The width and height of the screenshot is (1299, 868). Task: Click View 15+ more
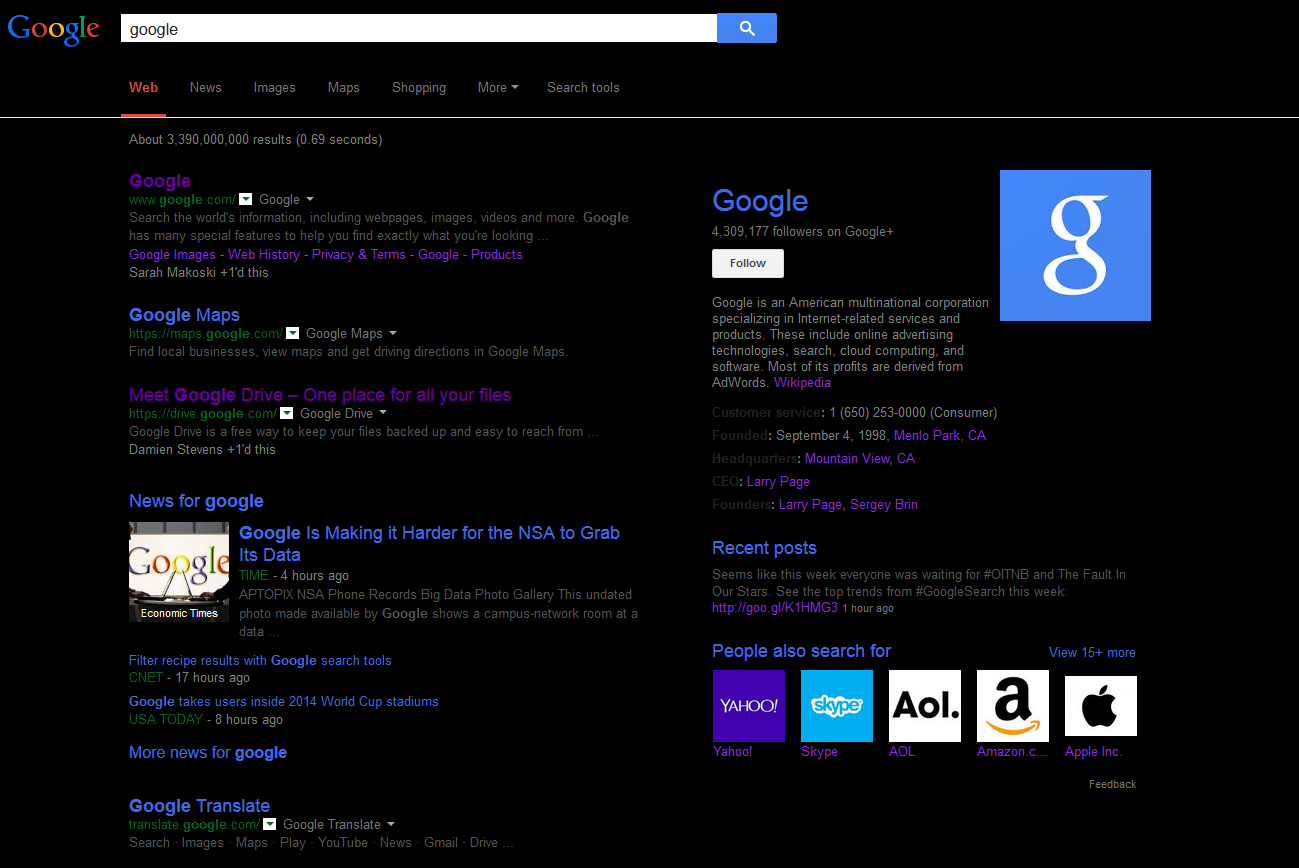click(x=1092, y=652)
